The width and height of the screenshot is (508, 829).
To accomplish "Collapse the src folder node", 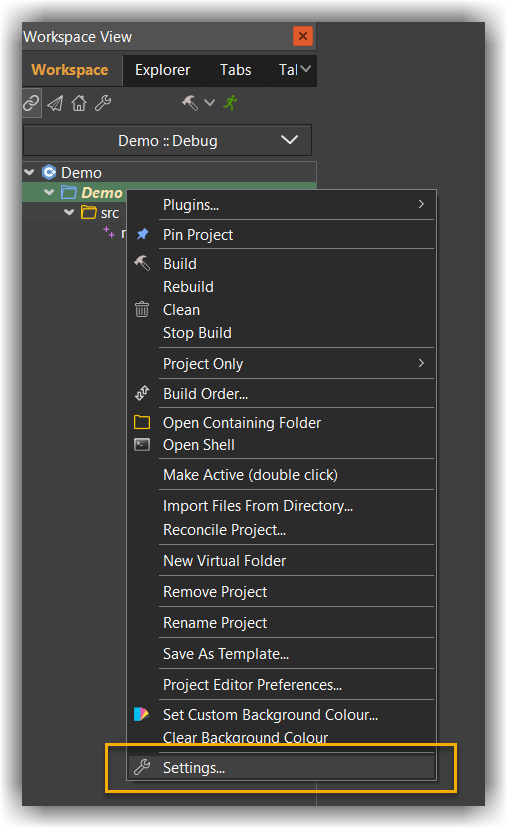I will click(x=69, y=213).
